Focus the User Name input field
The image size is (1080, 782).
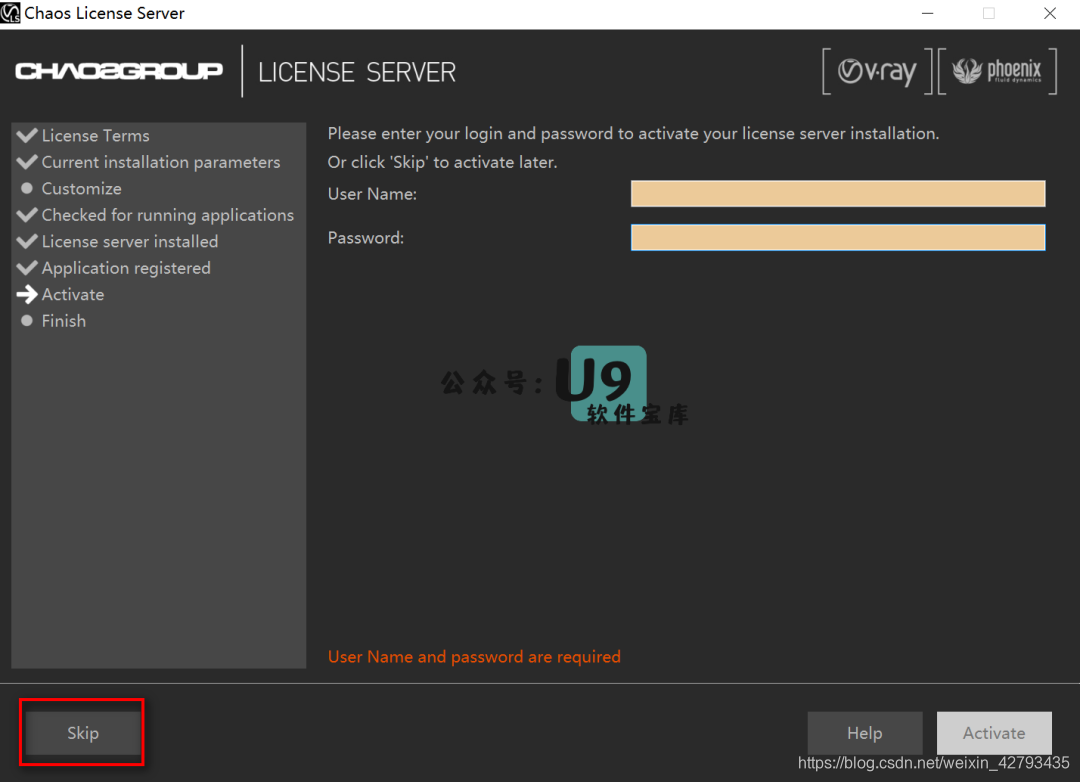click(x=838, y=194)
